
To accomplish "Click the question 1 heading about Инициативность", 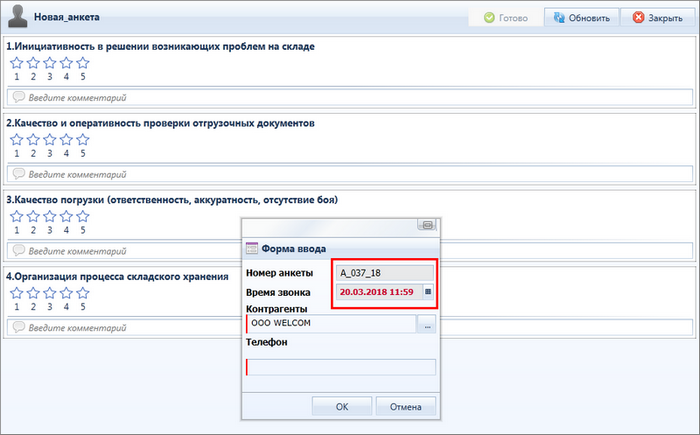I will tap(160, 46).
